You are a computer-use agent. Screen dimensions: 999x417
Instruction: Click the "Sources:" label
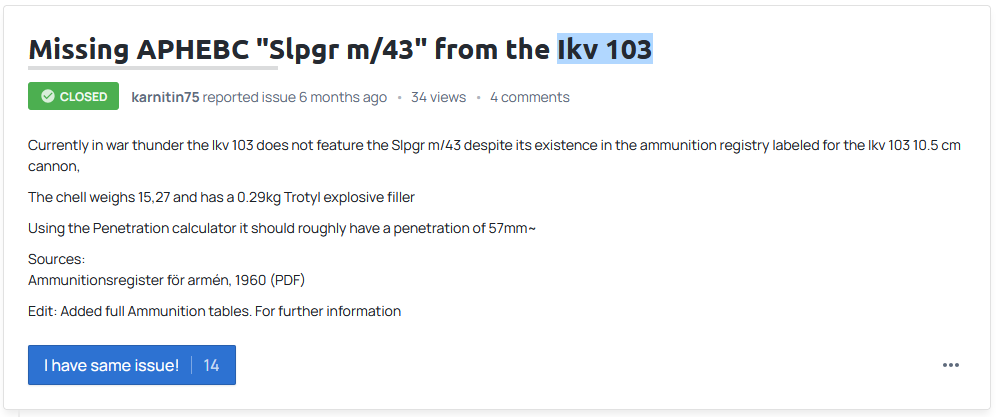coord(57,260)
